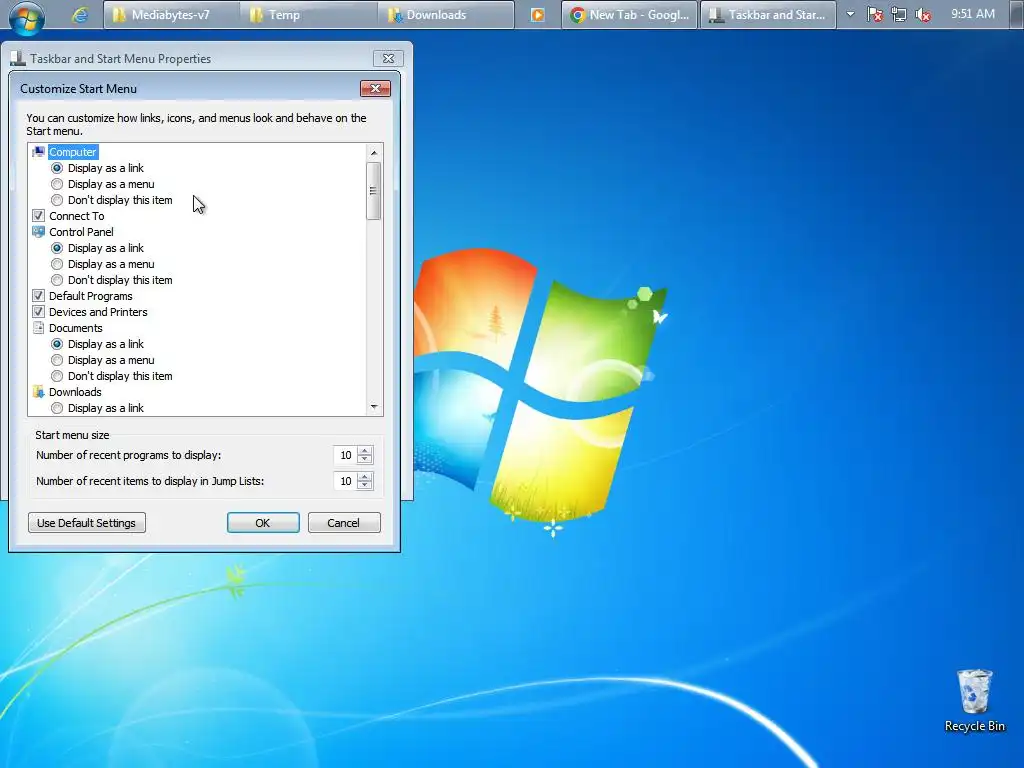Switch to Mediabytes-v7 taskbar window
Screen dimensions: 1024x768
coord(171,14)
